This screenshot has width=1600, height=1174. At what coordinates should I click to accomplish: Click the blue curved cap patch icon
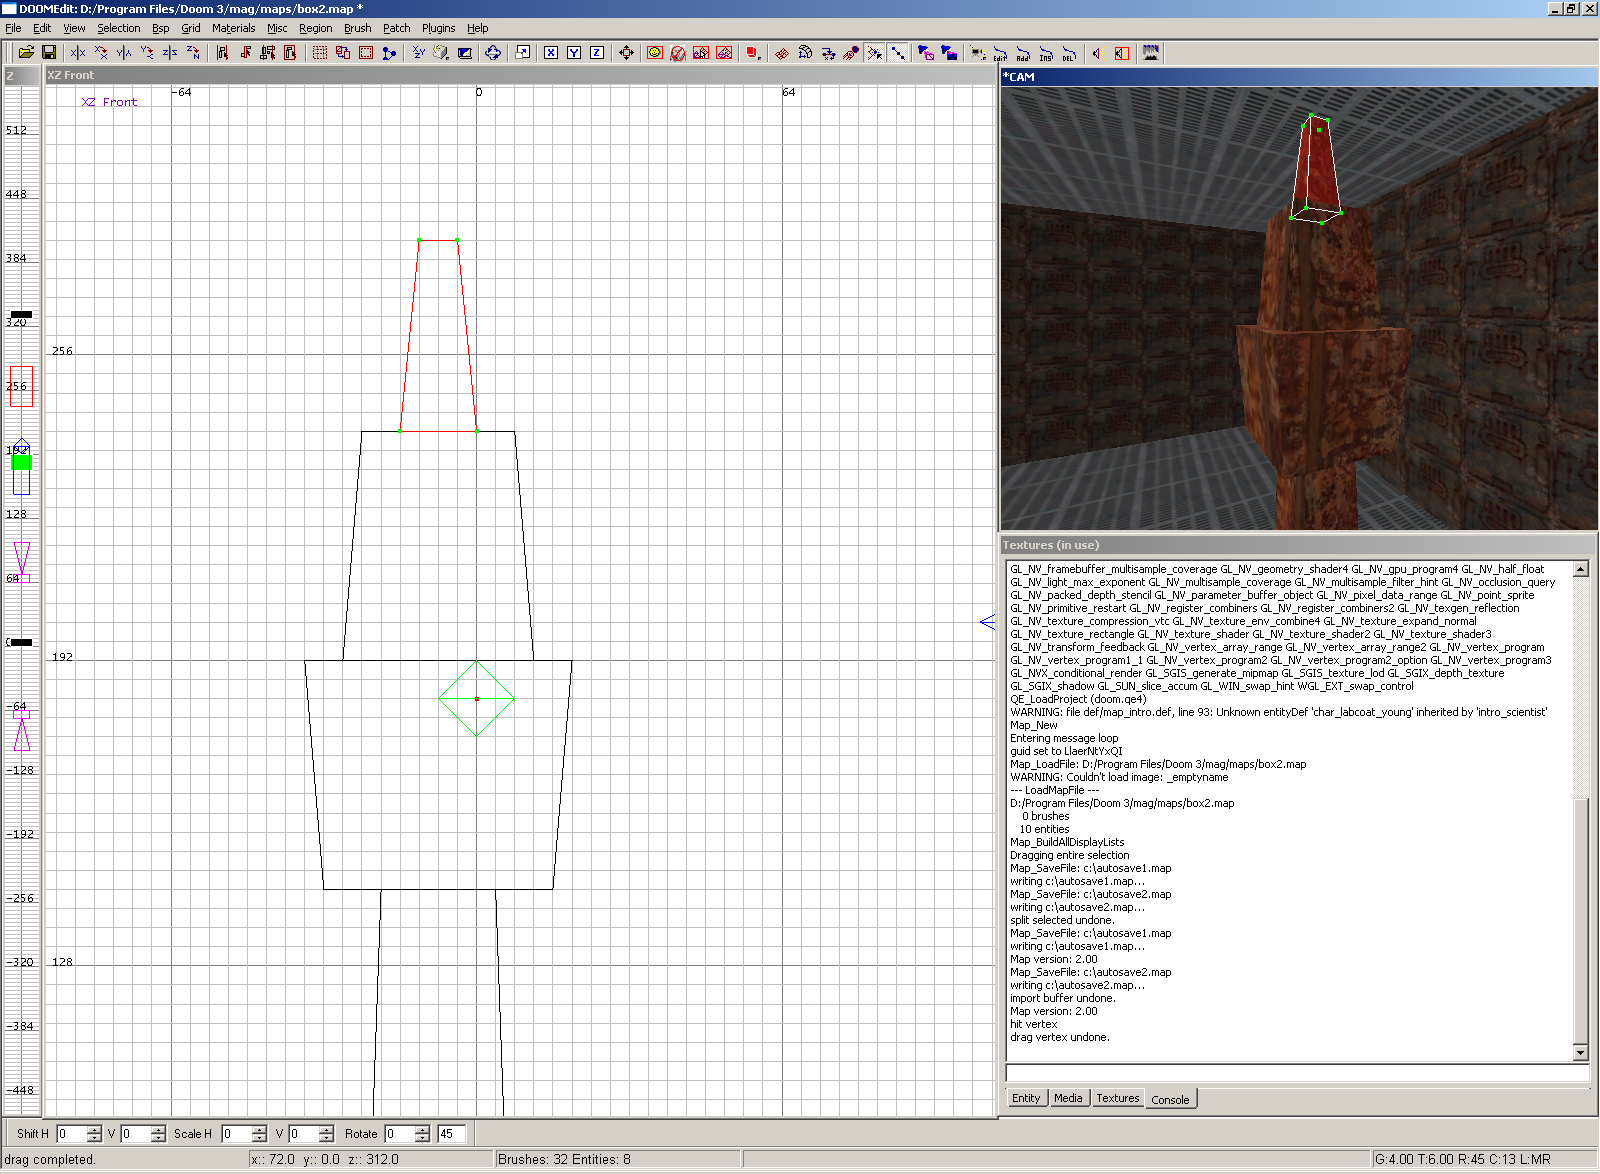[805, 53]
